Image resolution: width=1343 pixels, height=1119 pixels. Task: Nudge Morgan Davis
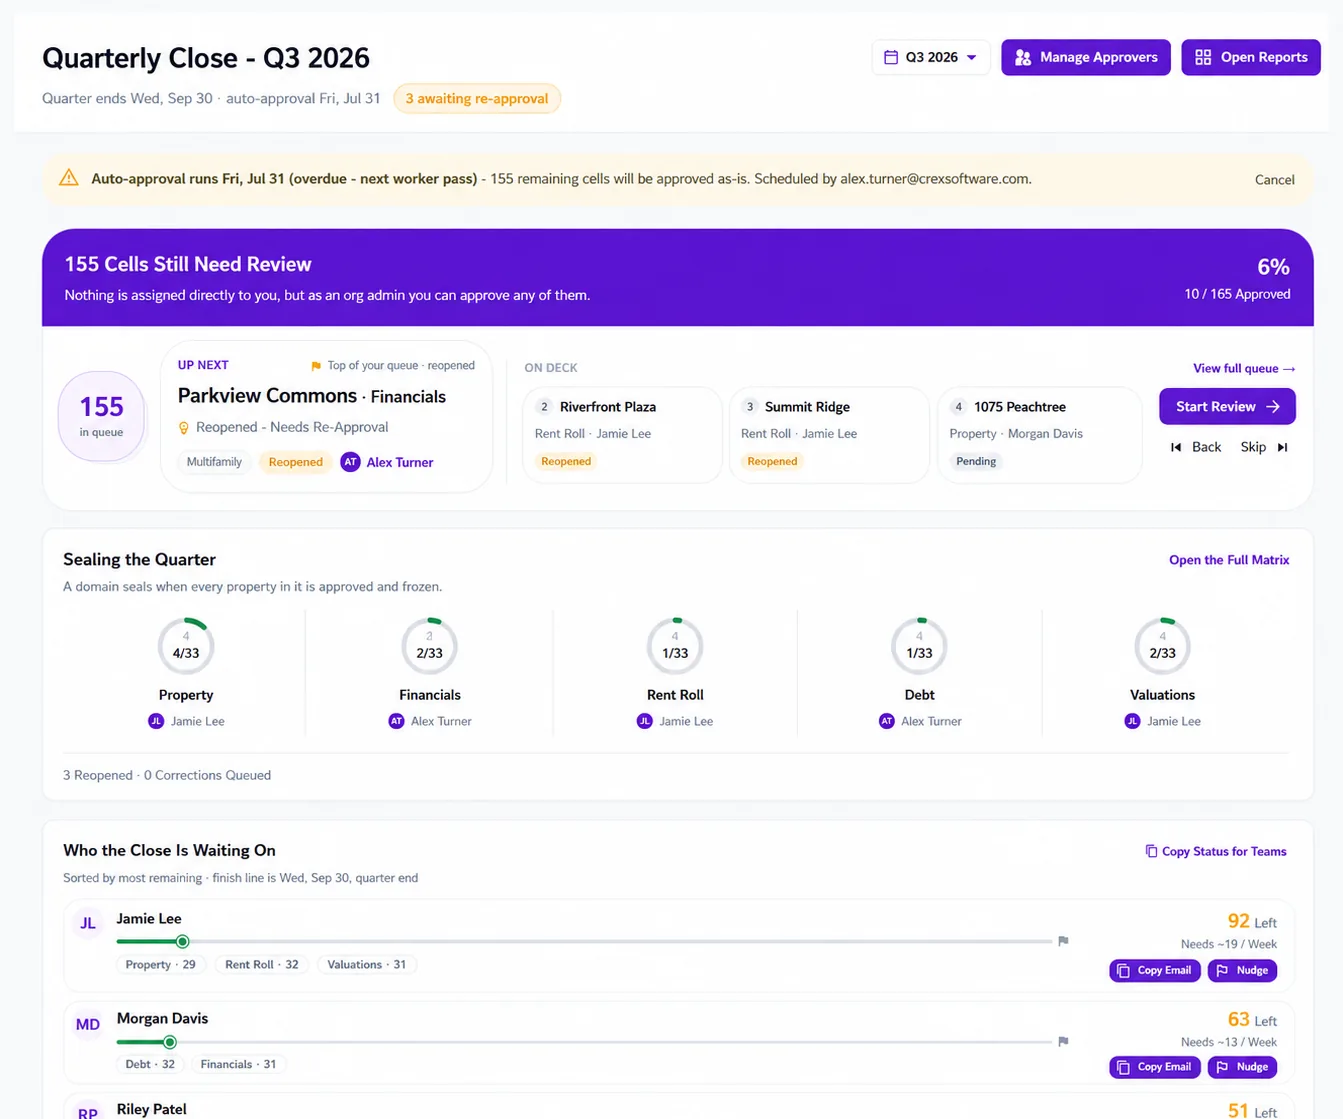point(1242,1067)
